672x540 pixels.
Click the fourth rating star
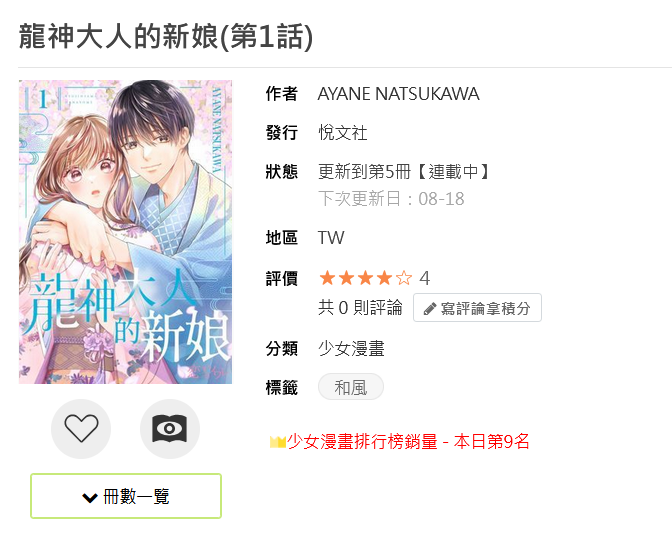point(385,278)
